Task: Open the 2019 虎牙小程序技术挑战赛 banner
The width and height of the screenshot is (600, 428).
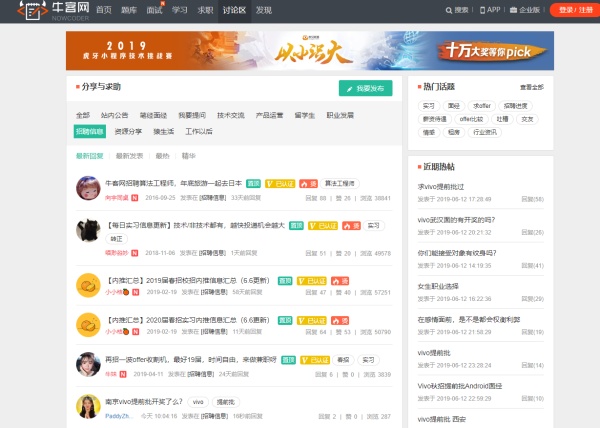Action: 310,51
